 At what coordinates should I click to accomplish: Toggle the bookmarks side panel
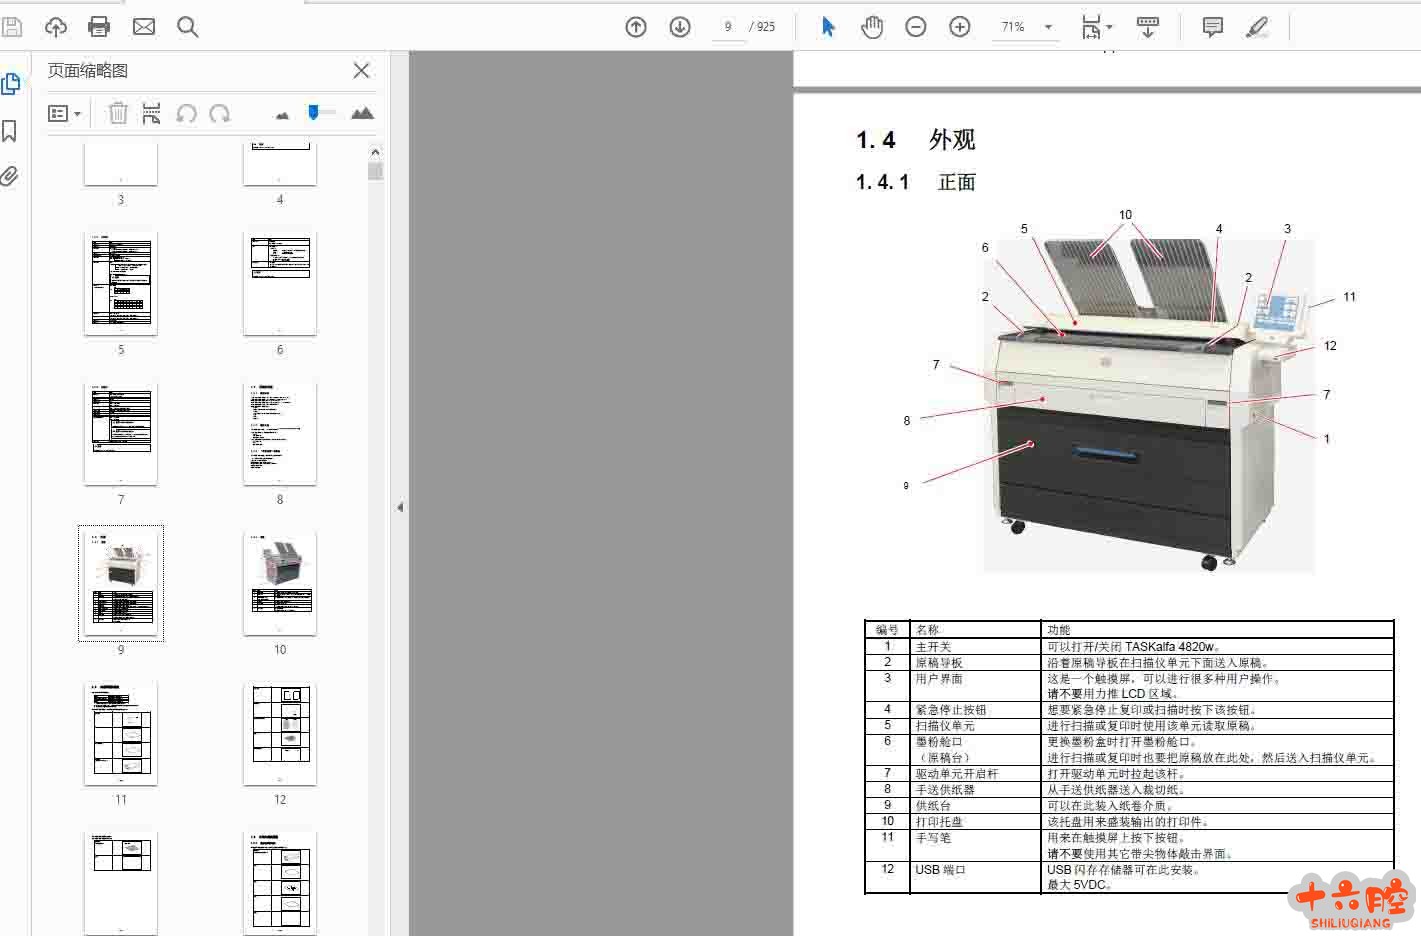(10, 131)
